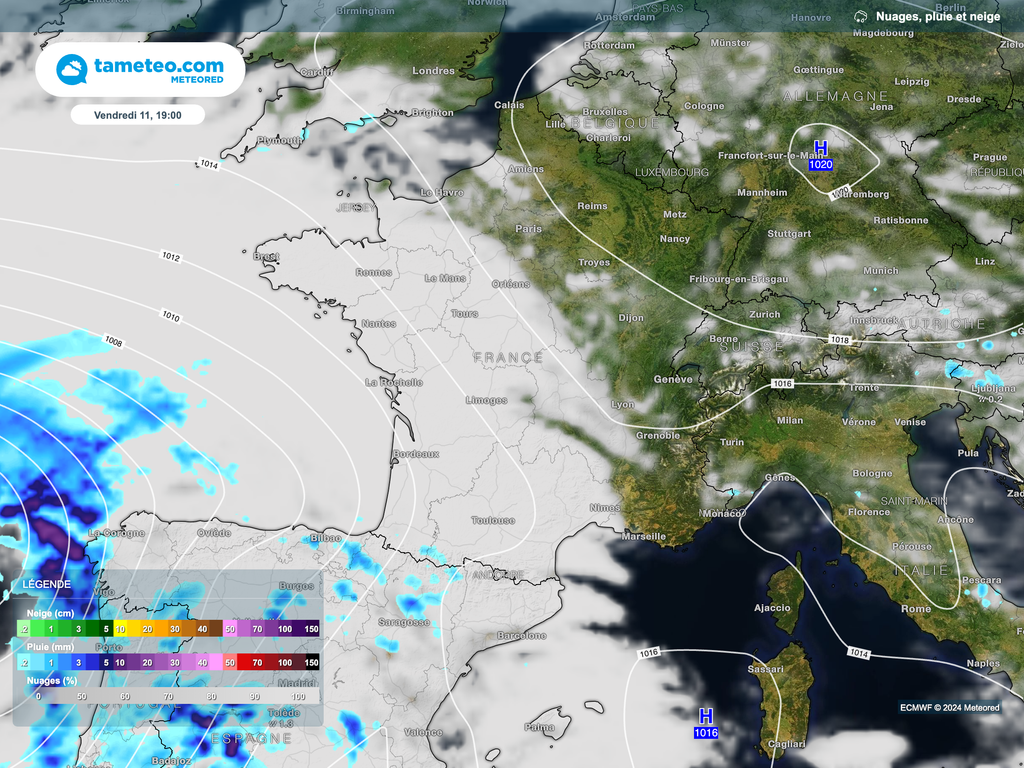
Task: Click the 'Vendredi 11, 19:00' date label
Action: point(138,115)
